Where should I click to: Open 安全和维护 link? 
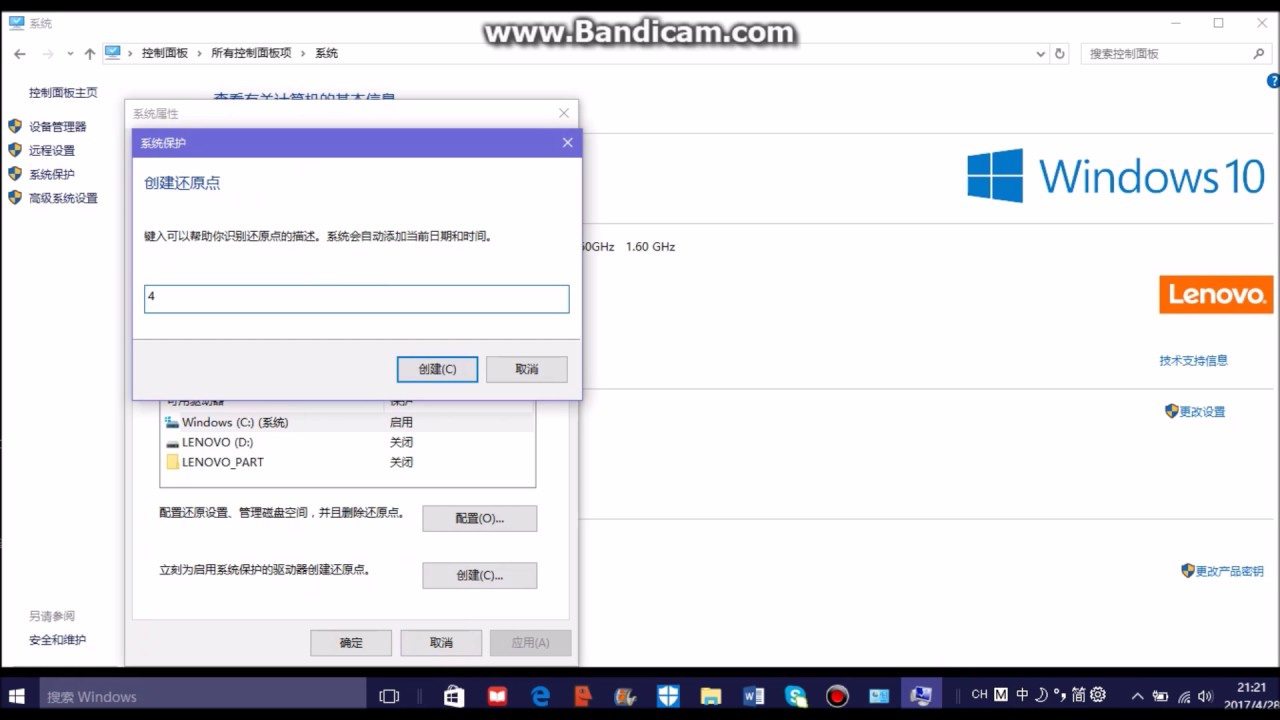(x=58, y=640)
